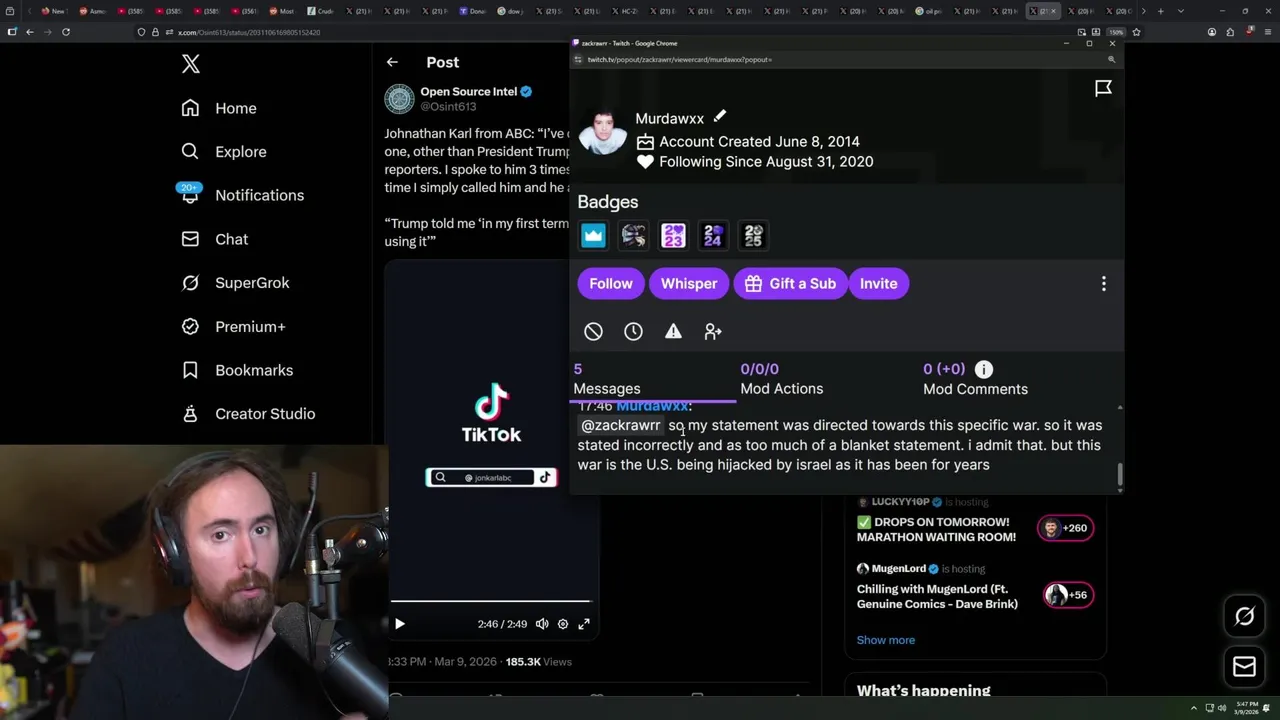The height and width of the screenshot is (720, 1280).
Task: Click the bookmark star in address bar
Action: (1136, 32)
